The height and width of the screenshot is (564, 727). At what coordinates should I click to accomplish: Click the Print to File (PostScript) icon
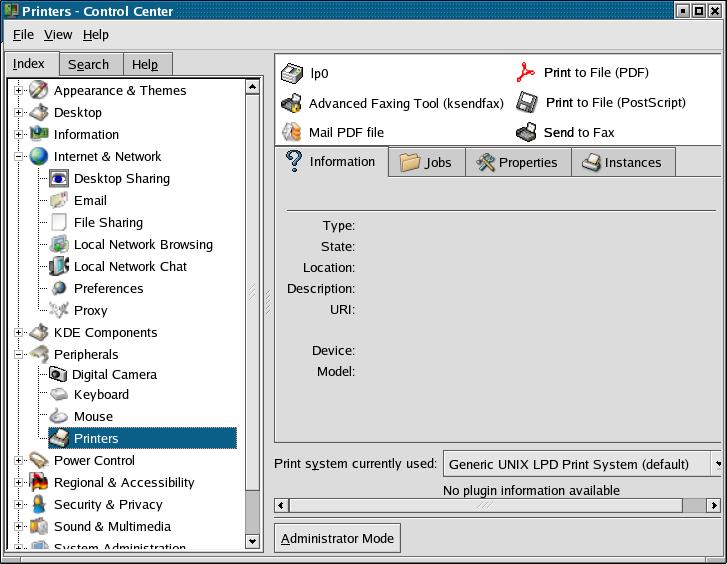tap(527, 103)
